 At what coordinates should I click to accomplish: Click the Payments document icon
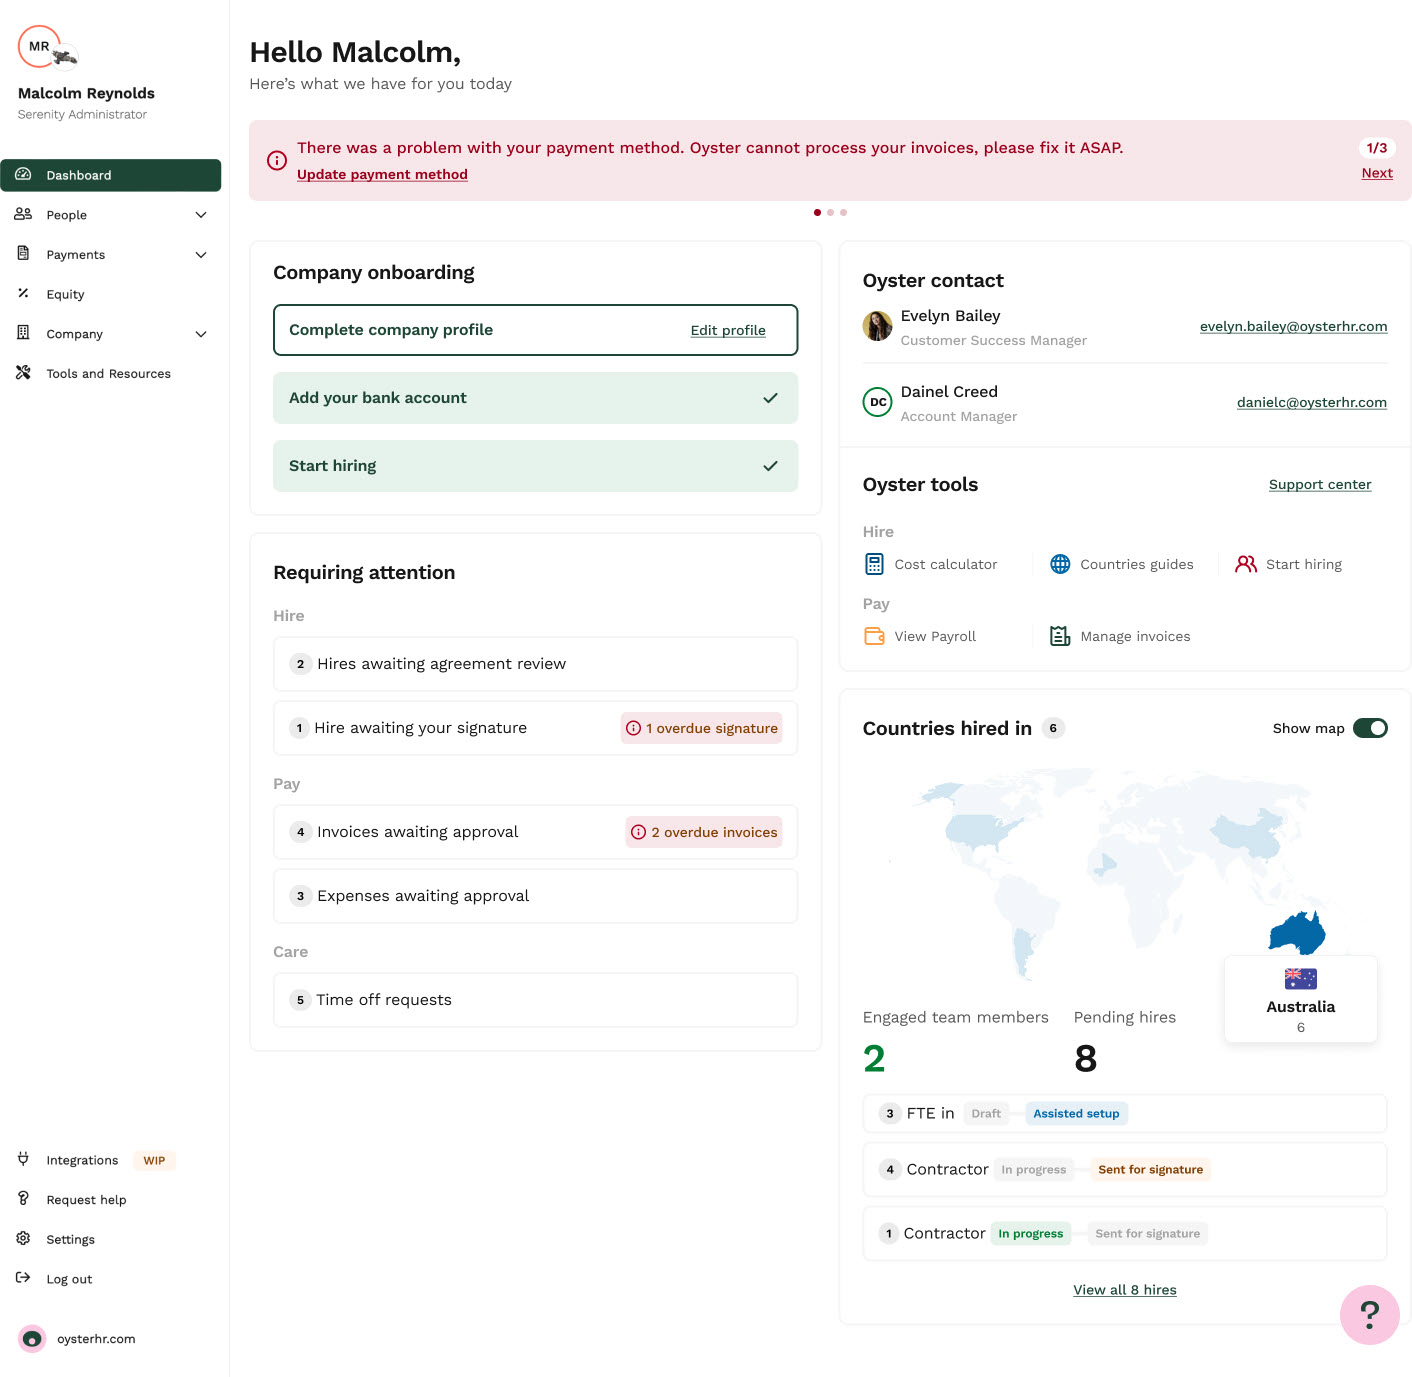tap(23, 254)
